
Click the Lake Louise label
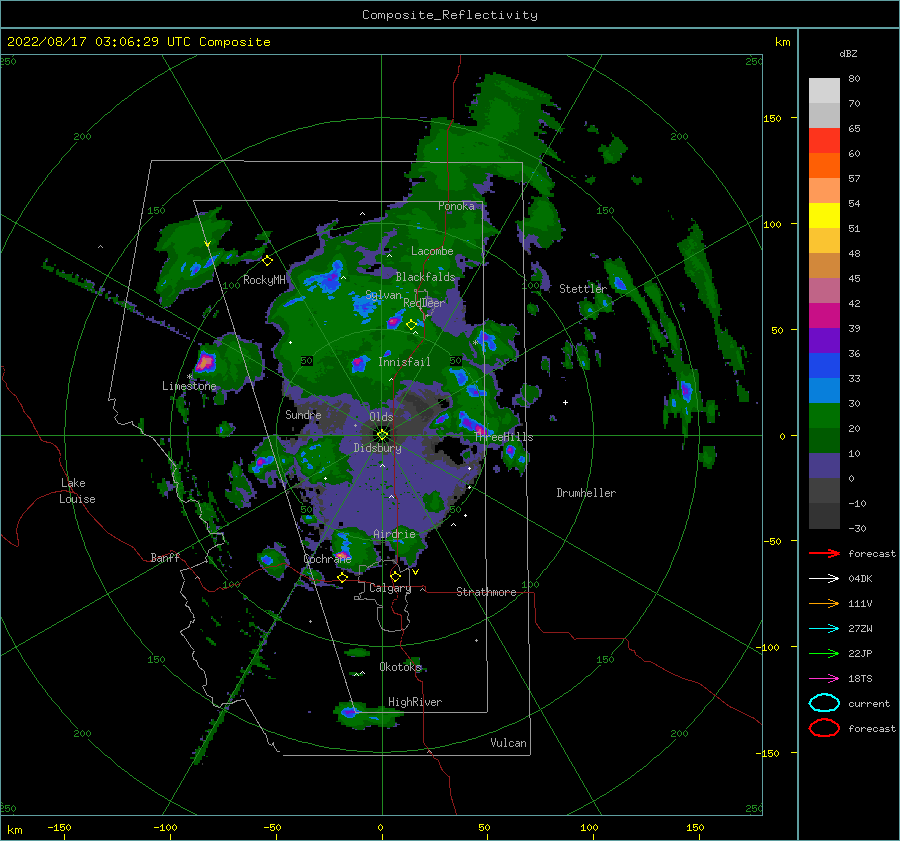pyautogui.click(x=77, y=491)
